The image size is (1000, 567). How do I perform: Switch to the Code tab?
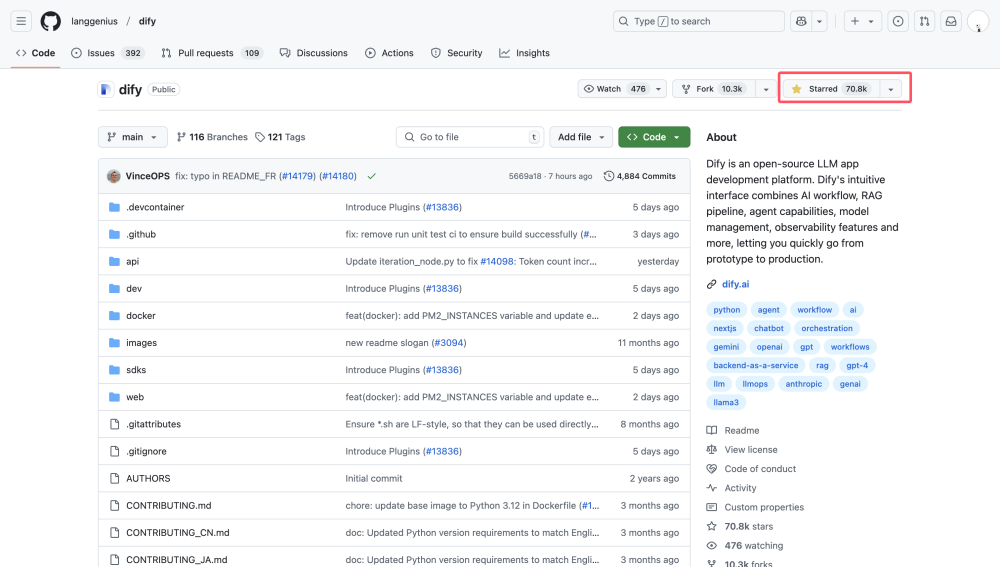(36, 53)
